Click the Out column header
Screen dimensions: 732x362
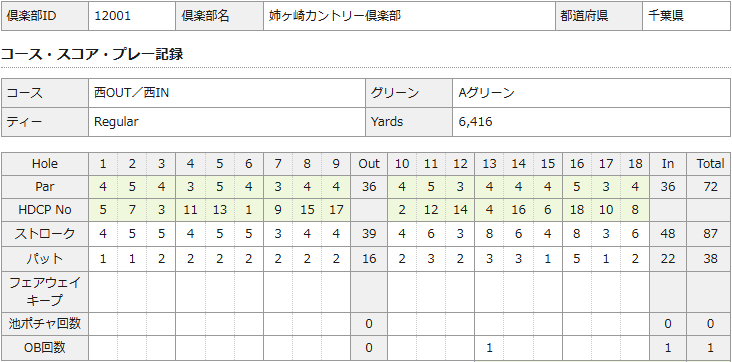(369, 164)
